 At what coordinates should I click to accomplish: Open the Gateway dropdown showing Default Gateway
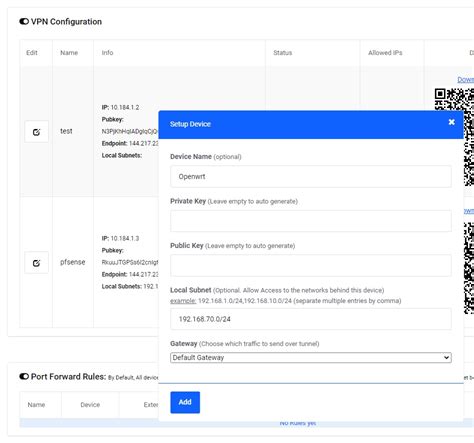pyautogui.click(x=311, y=357)
